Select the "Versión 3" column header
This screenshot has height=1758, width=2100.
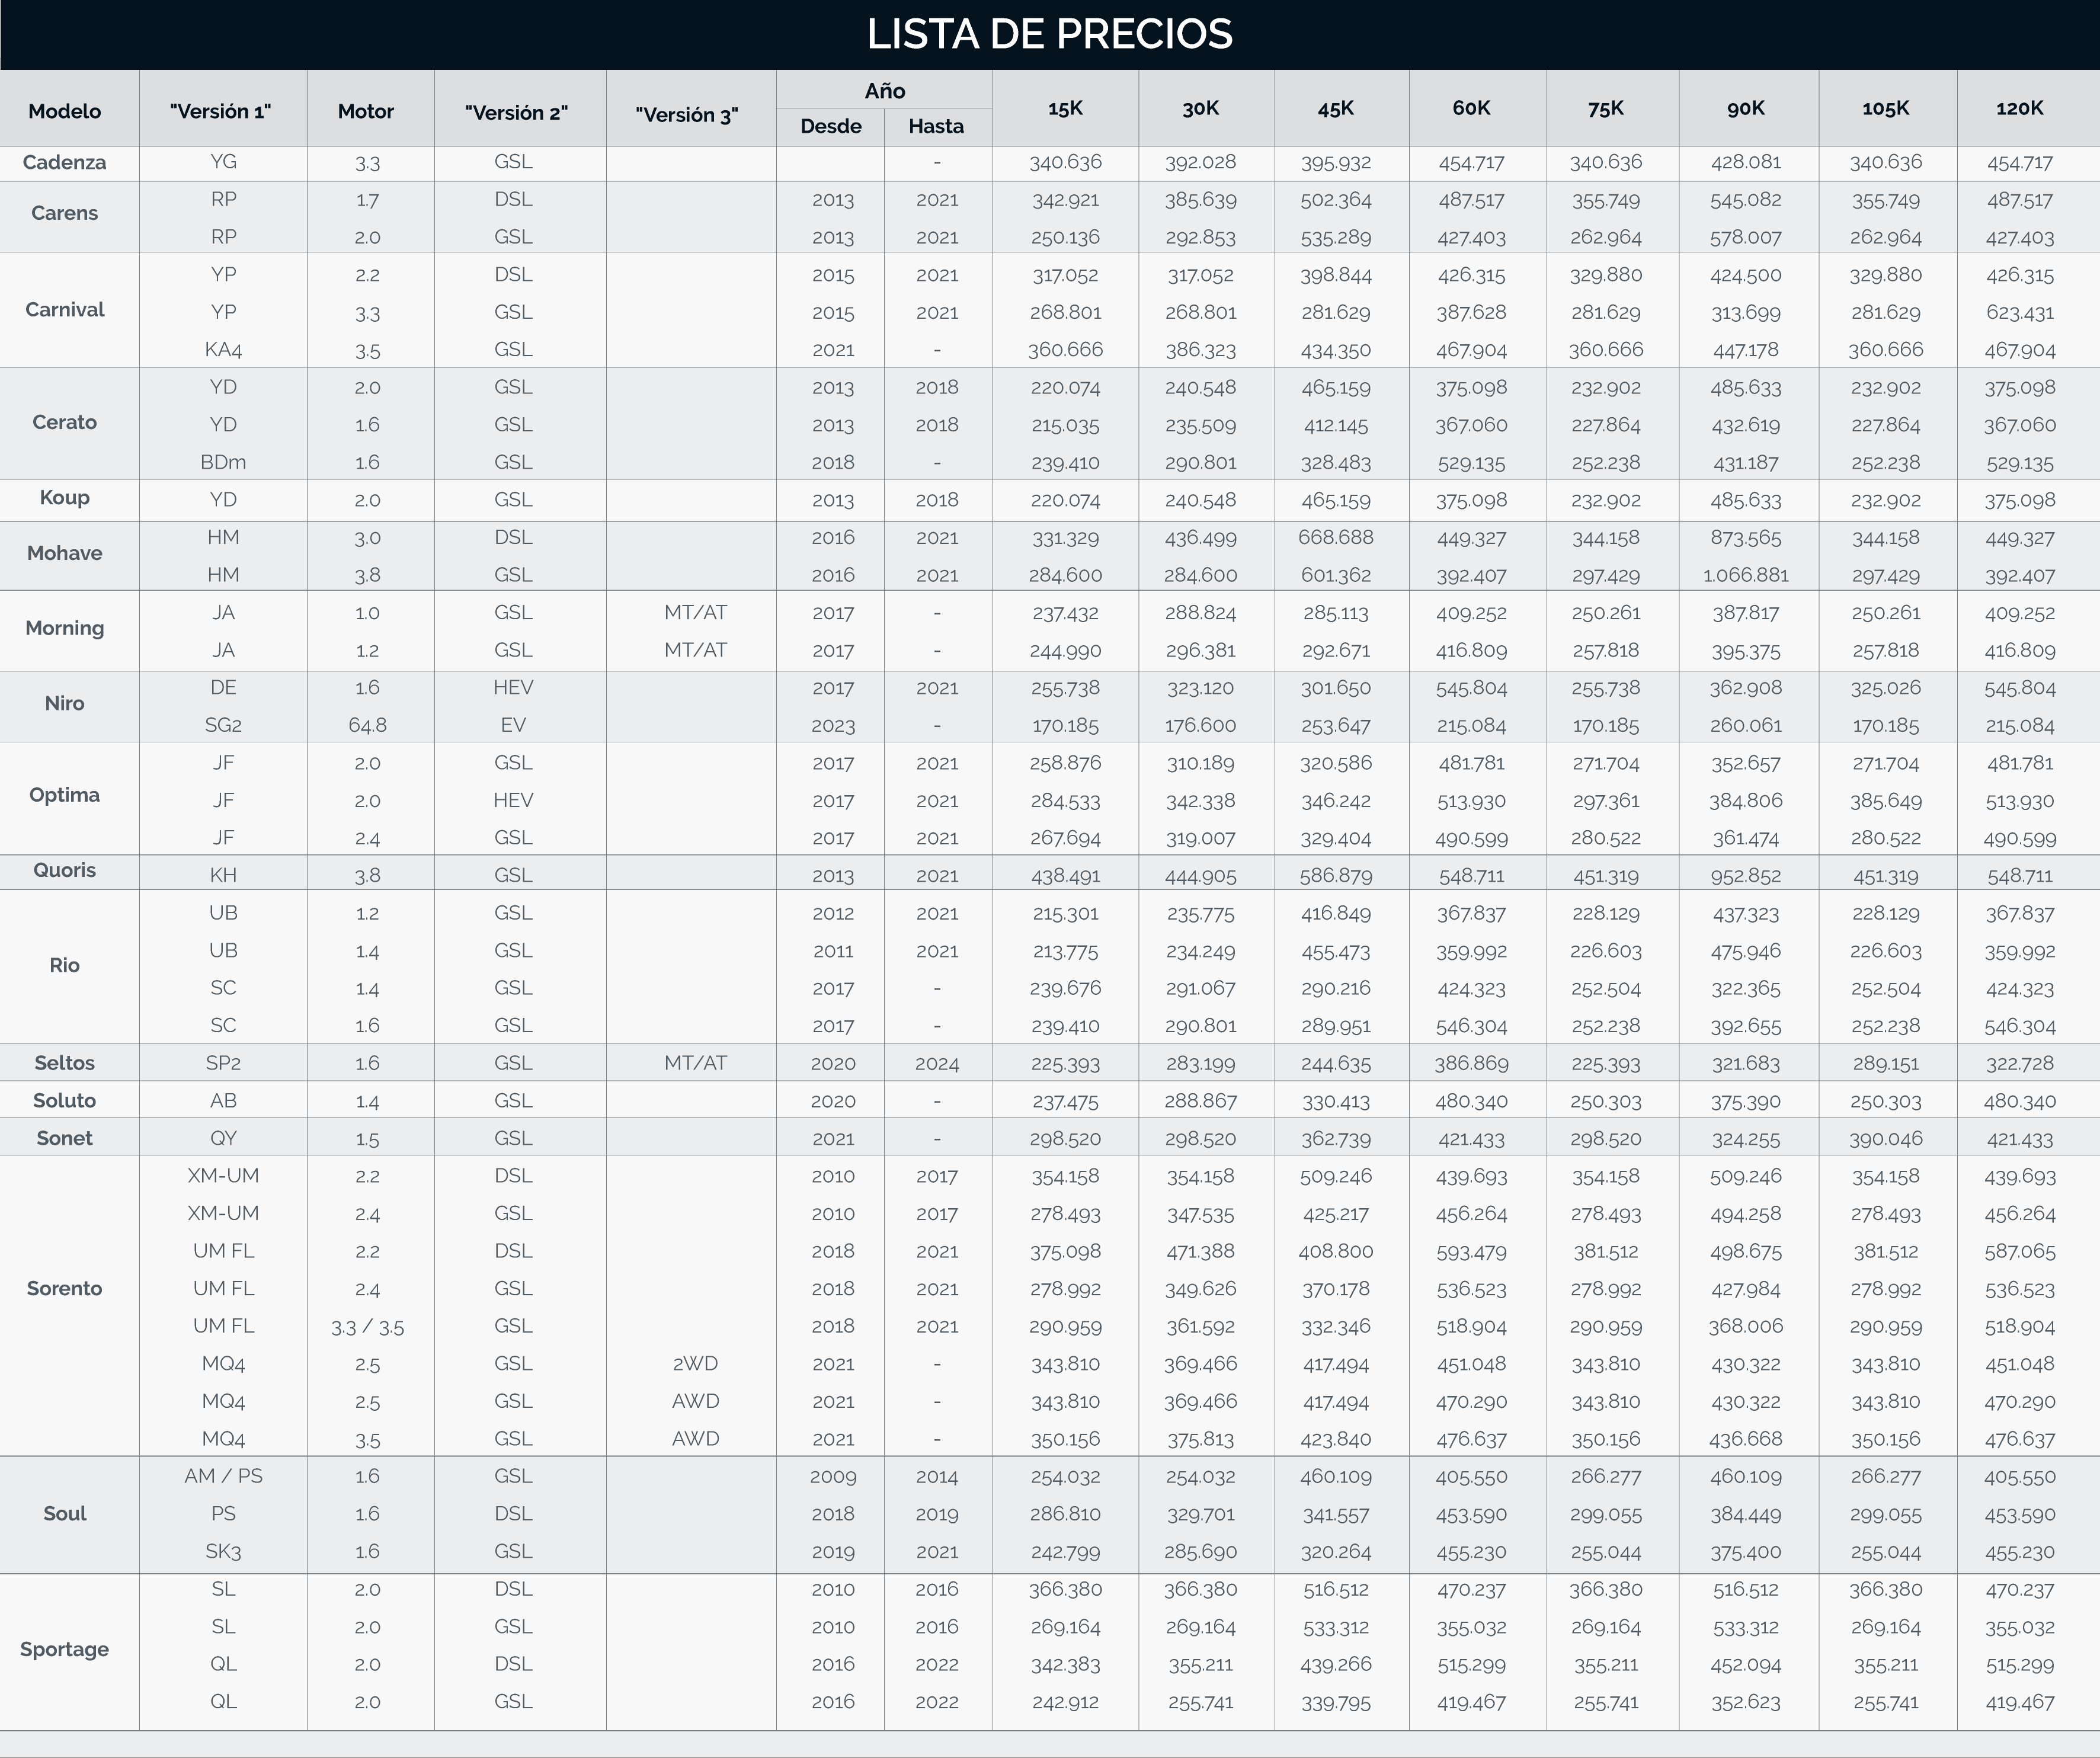(687, 114)
